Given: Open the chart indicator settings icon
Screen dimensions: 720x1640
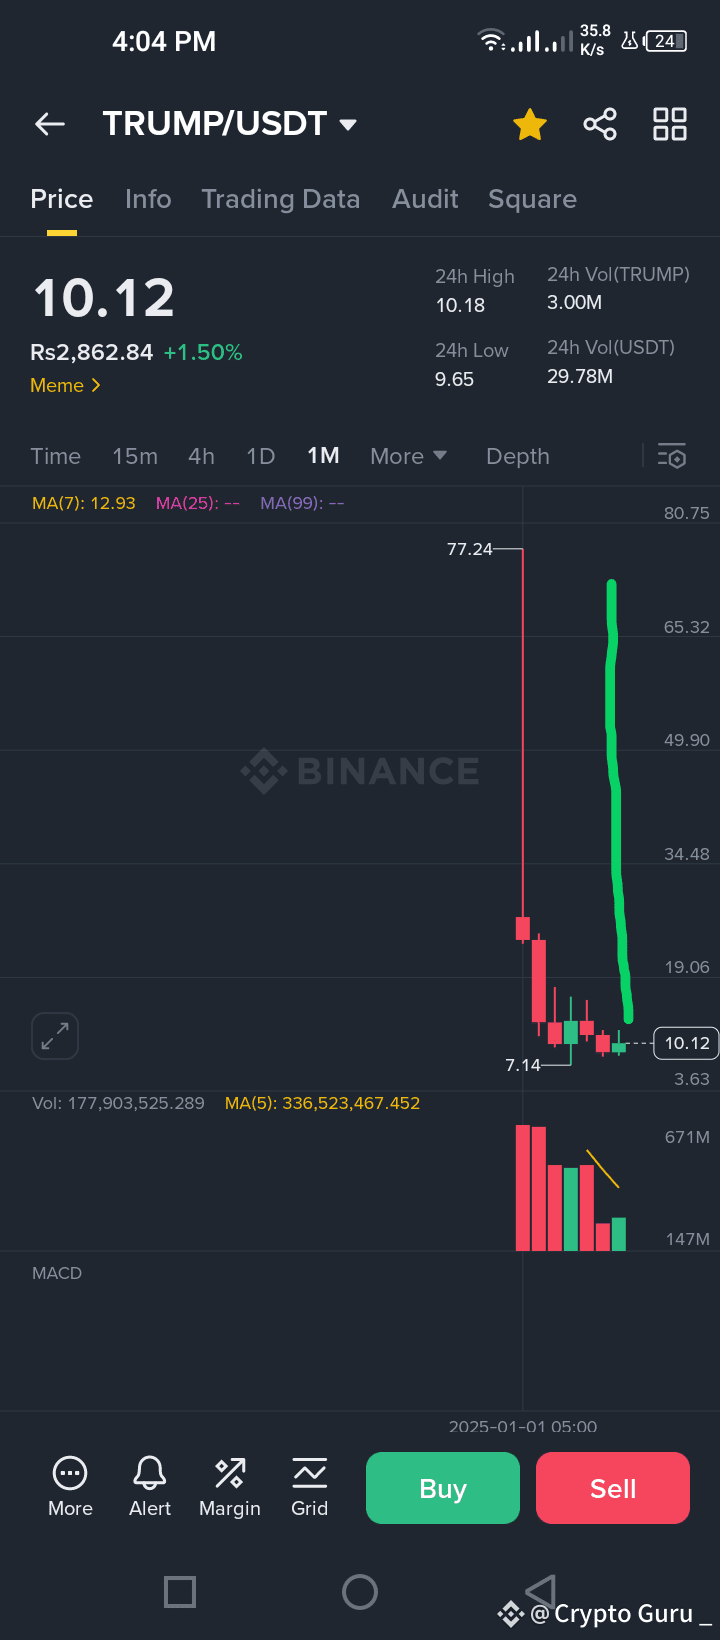Looking at the screenshot, I should click(672, 456).
